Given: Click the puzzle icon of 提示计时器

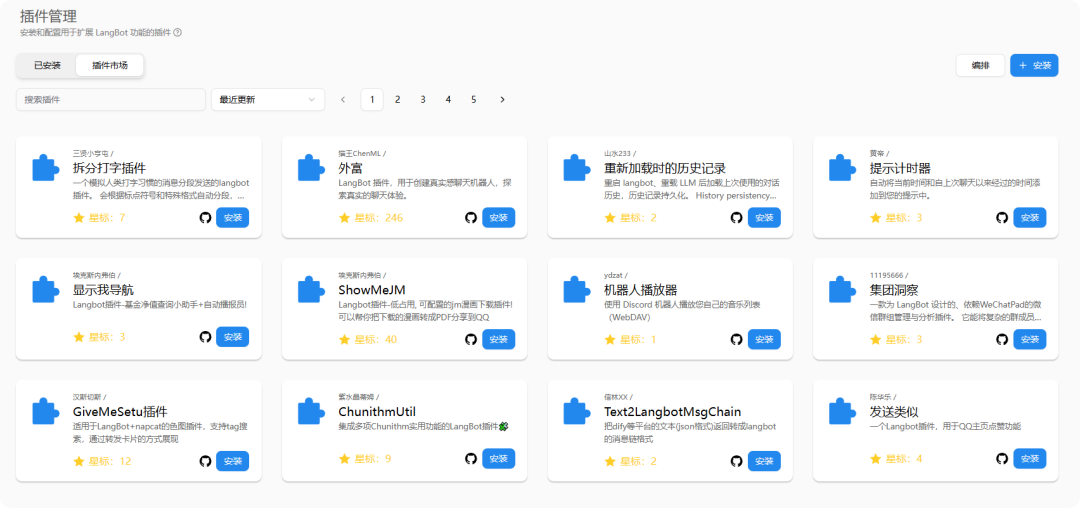Looking at the screenshot, I should 842,168.
